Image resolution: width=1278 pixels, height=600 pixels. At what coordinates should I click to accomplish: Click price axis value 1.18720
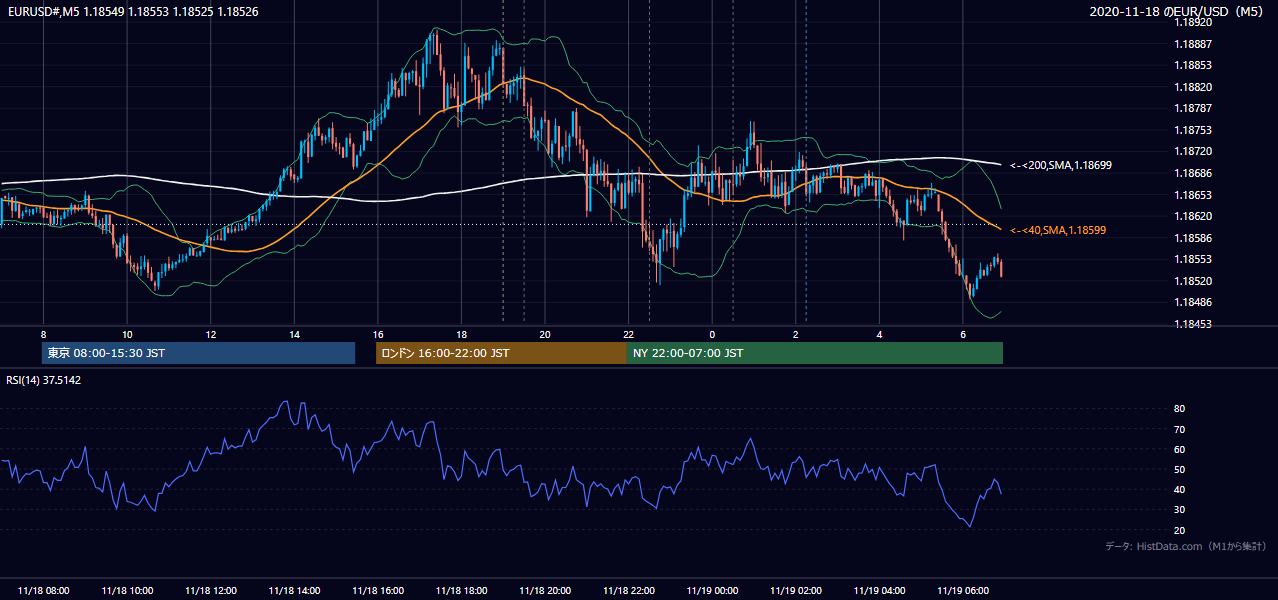coord(1193,151)
